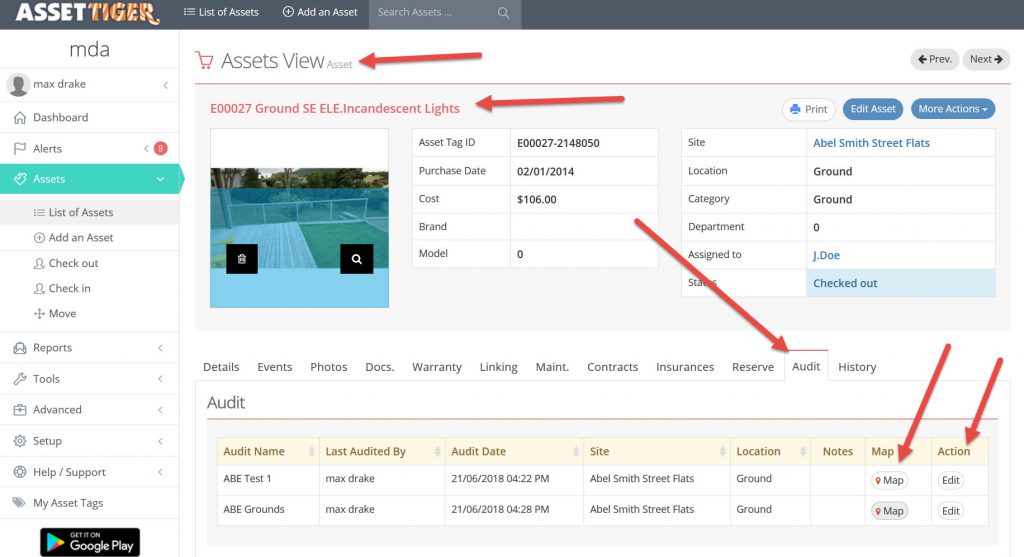The image size is (1024, 557).
Task: Collapse the Assets sidebar section
Action: (x=159, y=179)
